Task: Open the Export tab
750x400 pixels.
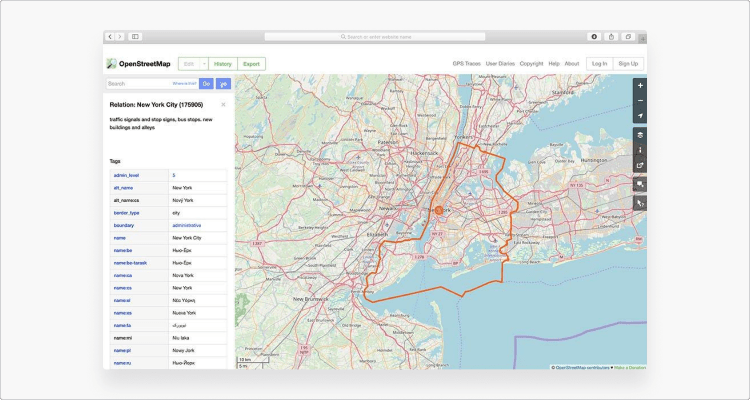Action: 251,64
